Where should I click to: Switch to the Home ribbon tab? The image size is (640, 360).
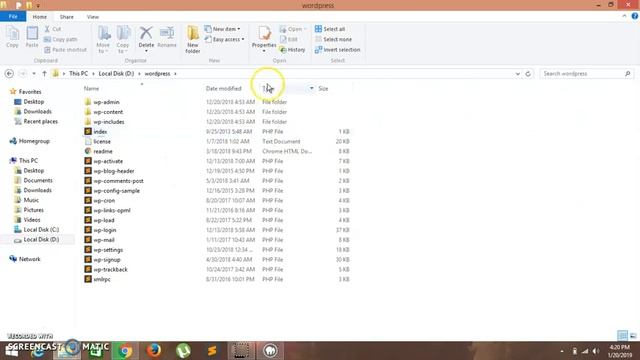(x=40, y=17)
